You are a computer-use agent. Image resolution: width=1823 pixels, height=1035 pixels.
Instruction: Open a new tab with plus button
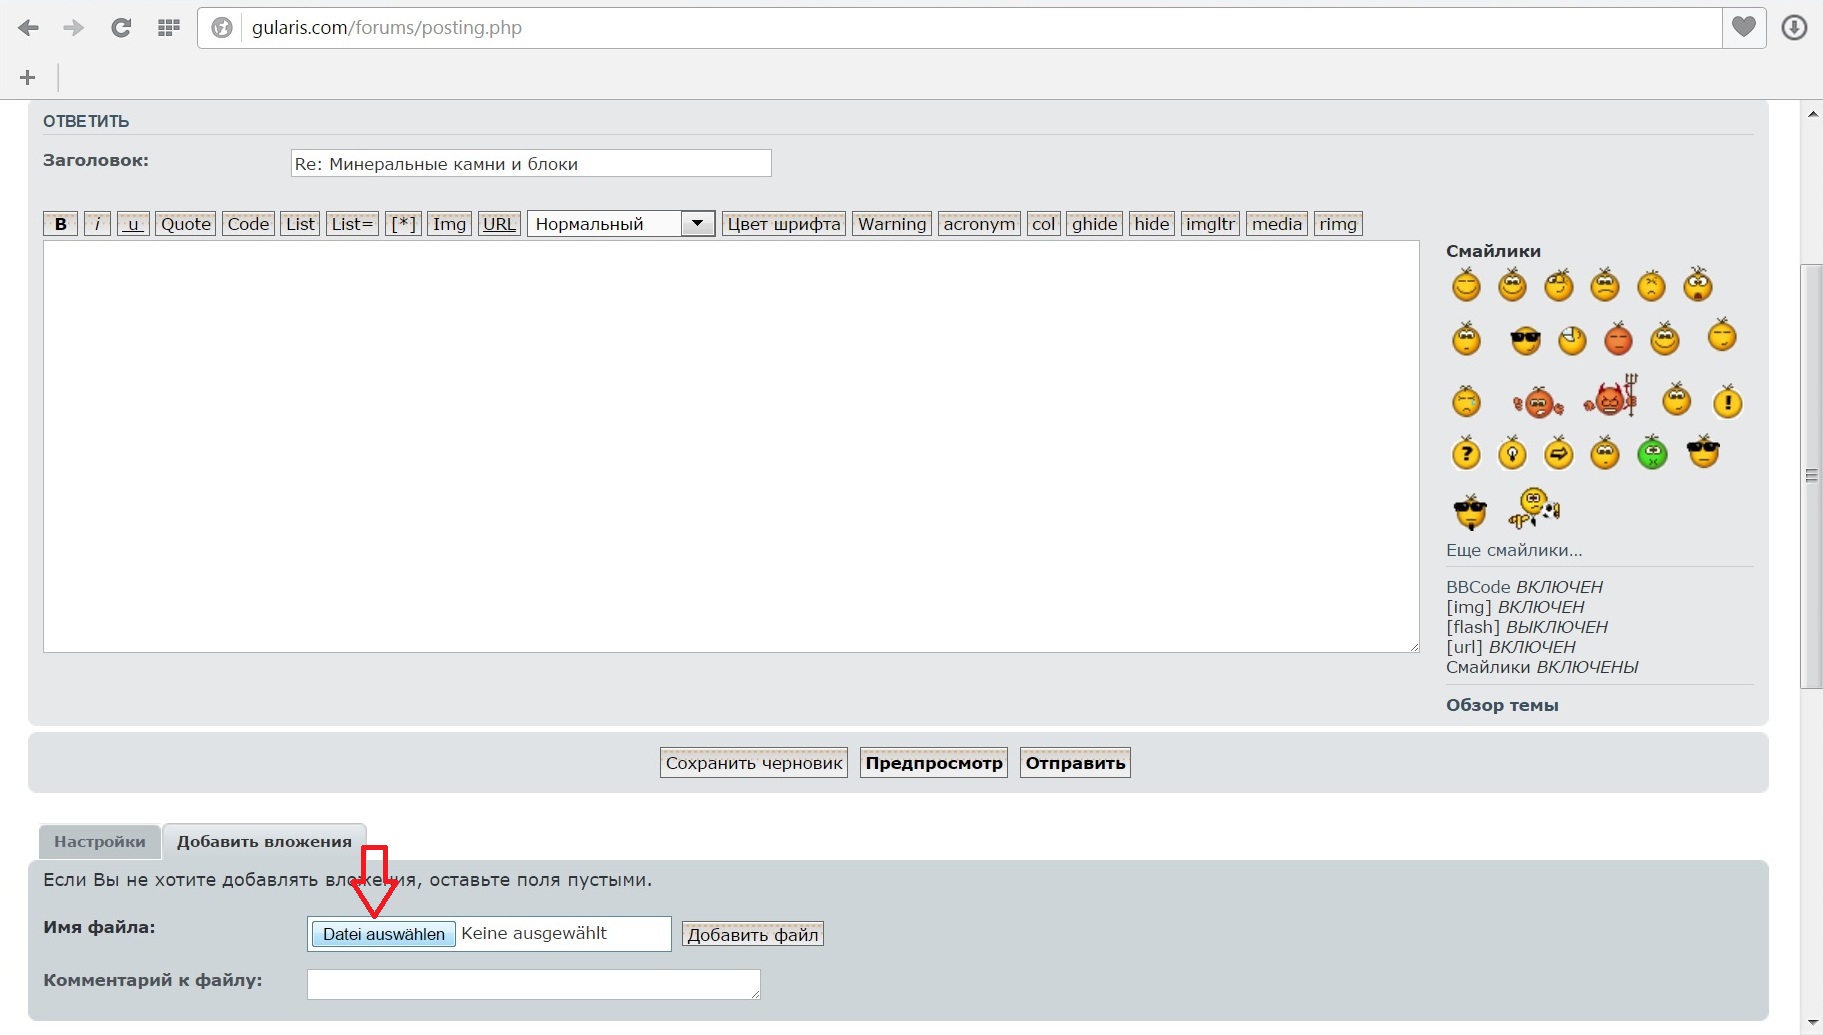click(x=28, y=77)
